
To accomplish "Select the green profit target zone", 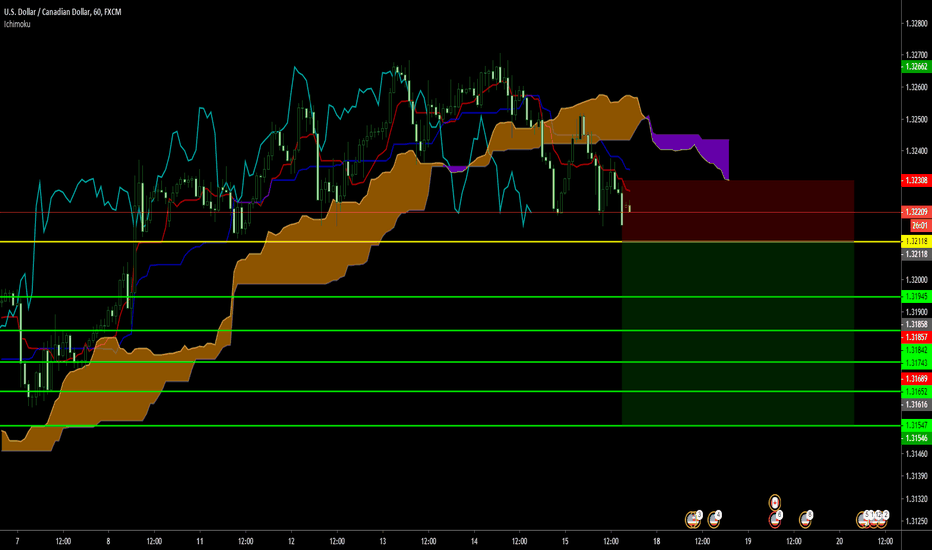I will 738,332.
